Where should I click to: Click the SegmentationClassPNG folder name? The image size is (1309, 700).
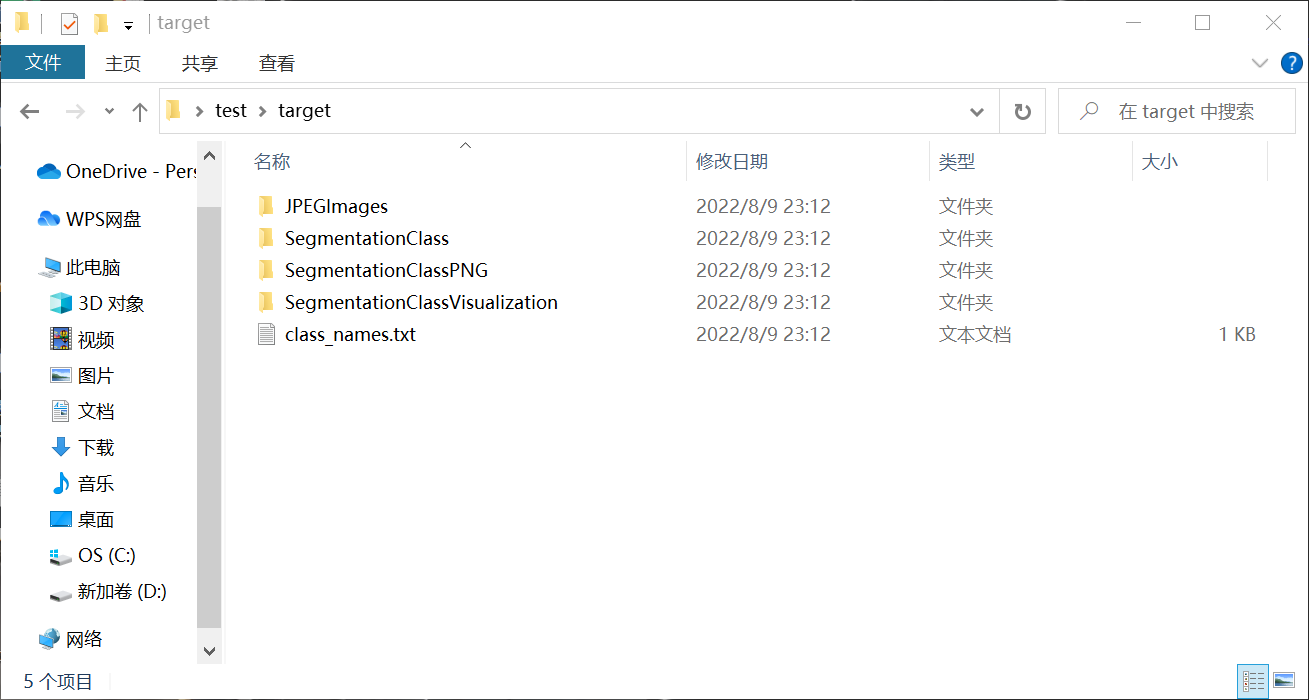pyautogui.click(x=386, y=271)
